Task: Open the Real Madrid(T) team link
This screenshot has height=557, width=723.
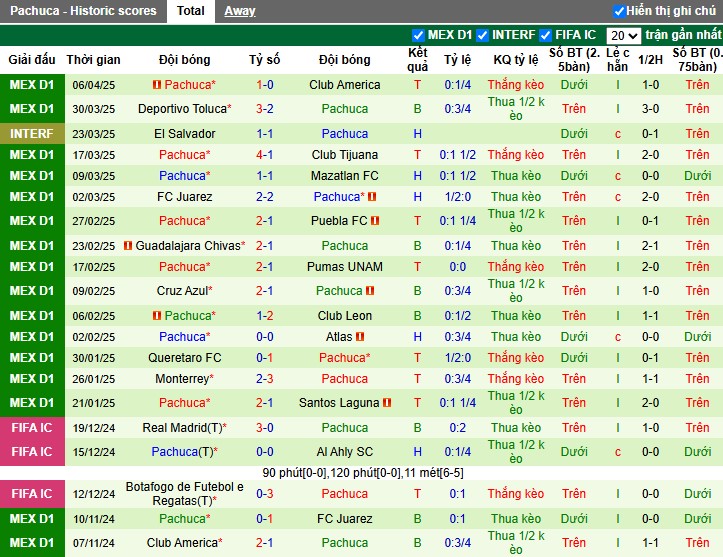Action: point(183,428)
